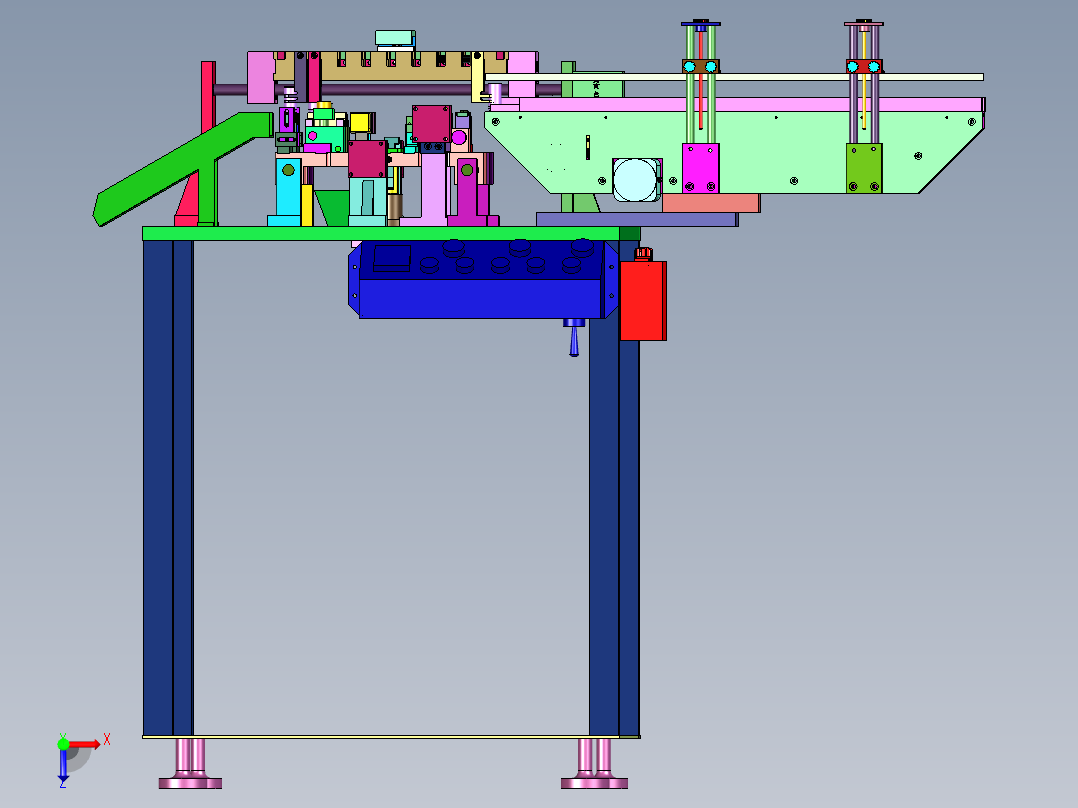Select the red electrical box beside the table

coord(643,301)
